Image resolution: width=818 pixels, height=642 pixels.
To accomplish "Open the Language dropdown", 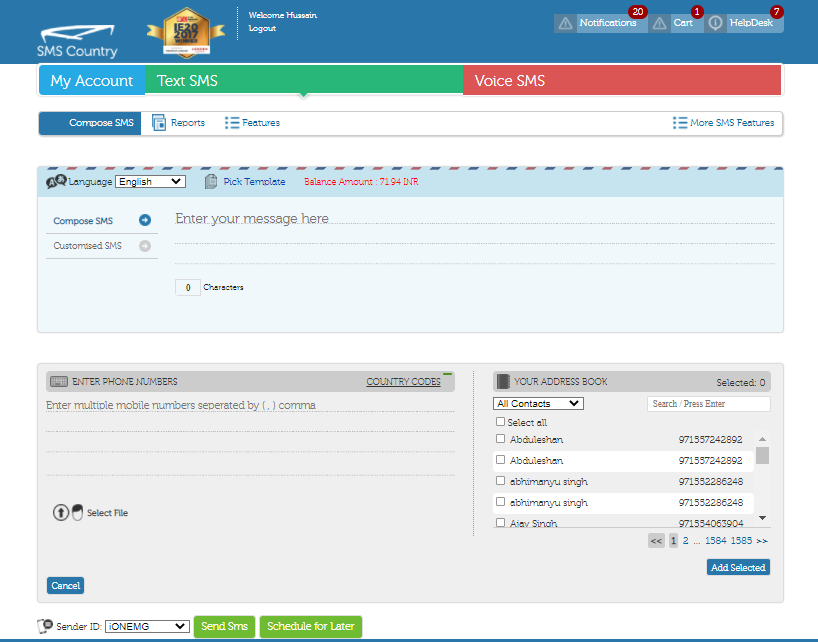I will click(x=150, y=182).
